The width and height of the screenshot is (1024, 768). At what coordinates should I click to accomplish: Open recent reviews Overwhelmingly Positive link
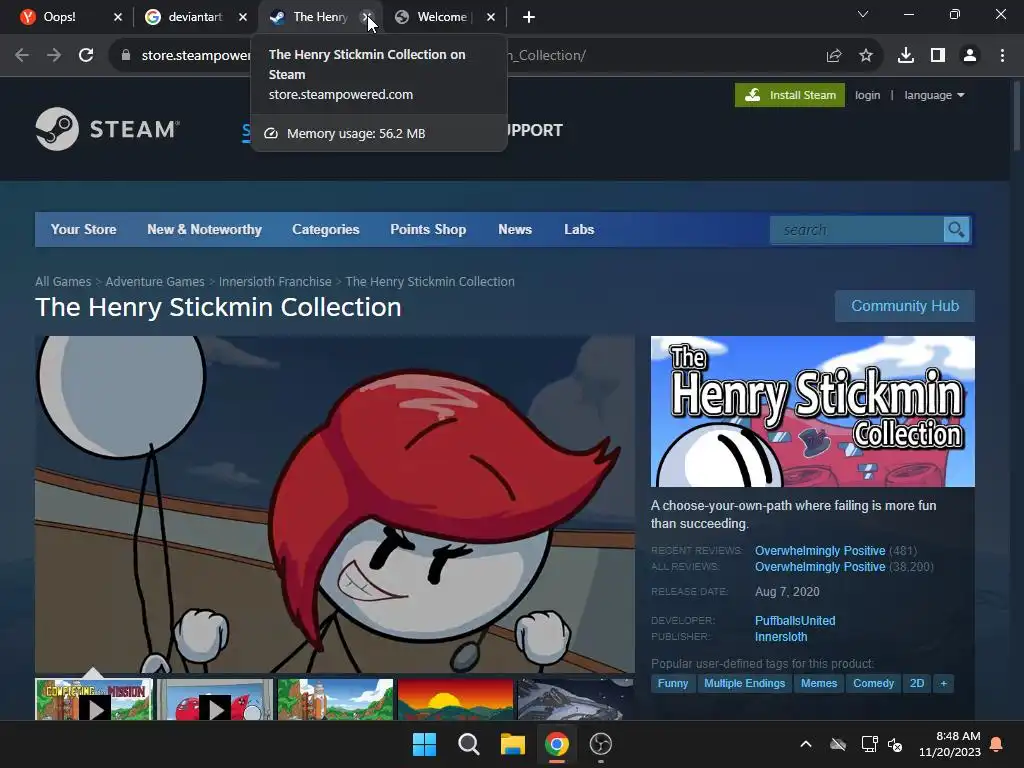[x=820, y=551]
